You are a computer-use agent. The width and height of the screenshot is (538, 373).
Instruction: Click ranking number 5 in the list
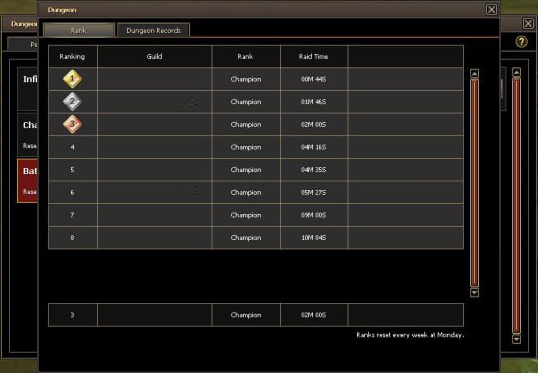[x=72, y=170]
